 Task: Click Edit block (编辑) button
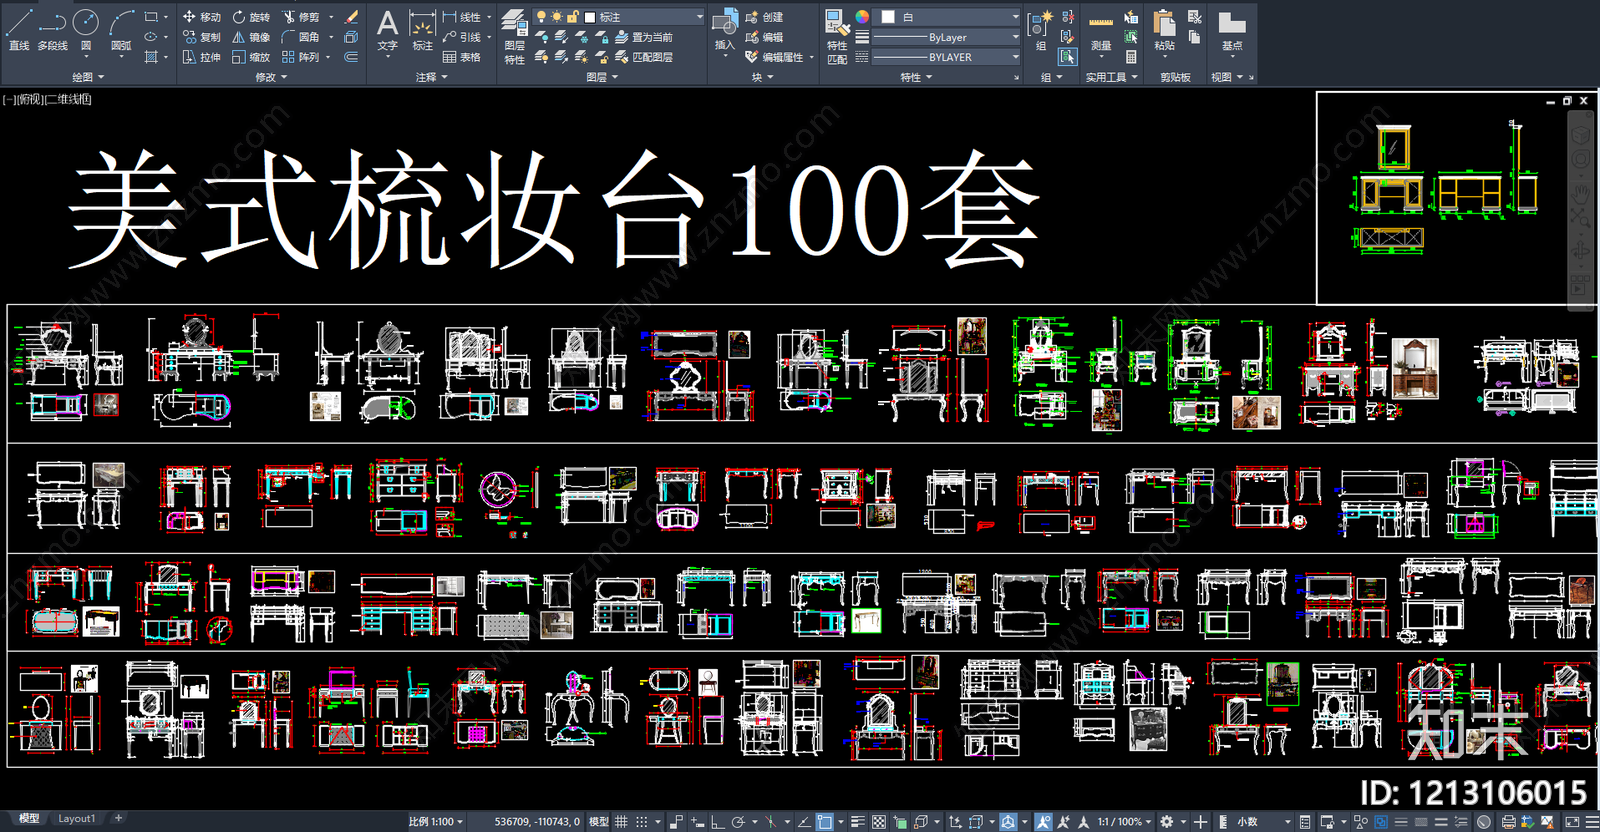coord(765,37)
